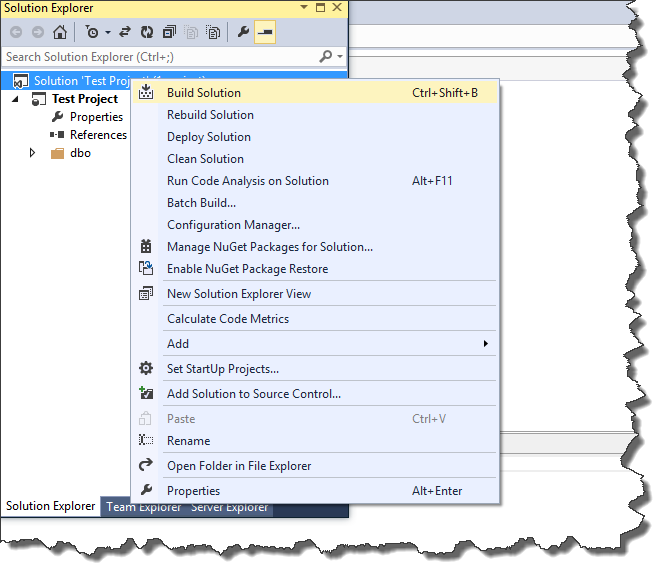
Task: Open the Add submenu
Action: coord(315,344)
